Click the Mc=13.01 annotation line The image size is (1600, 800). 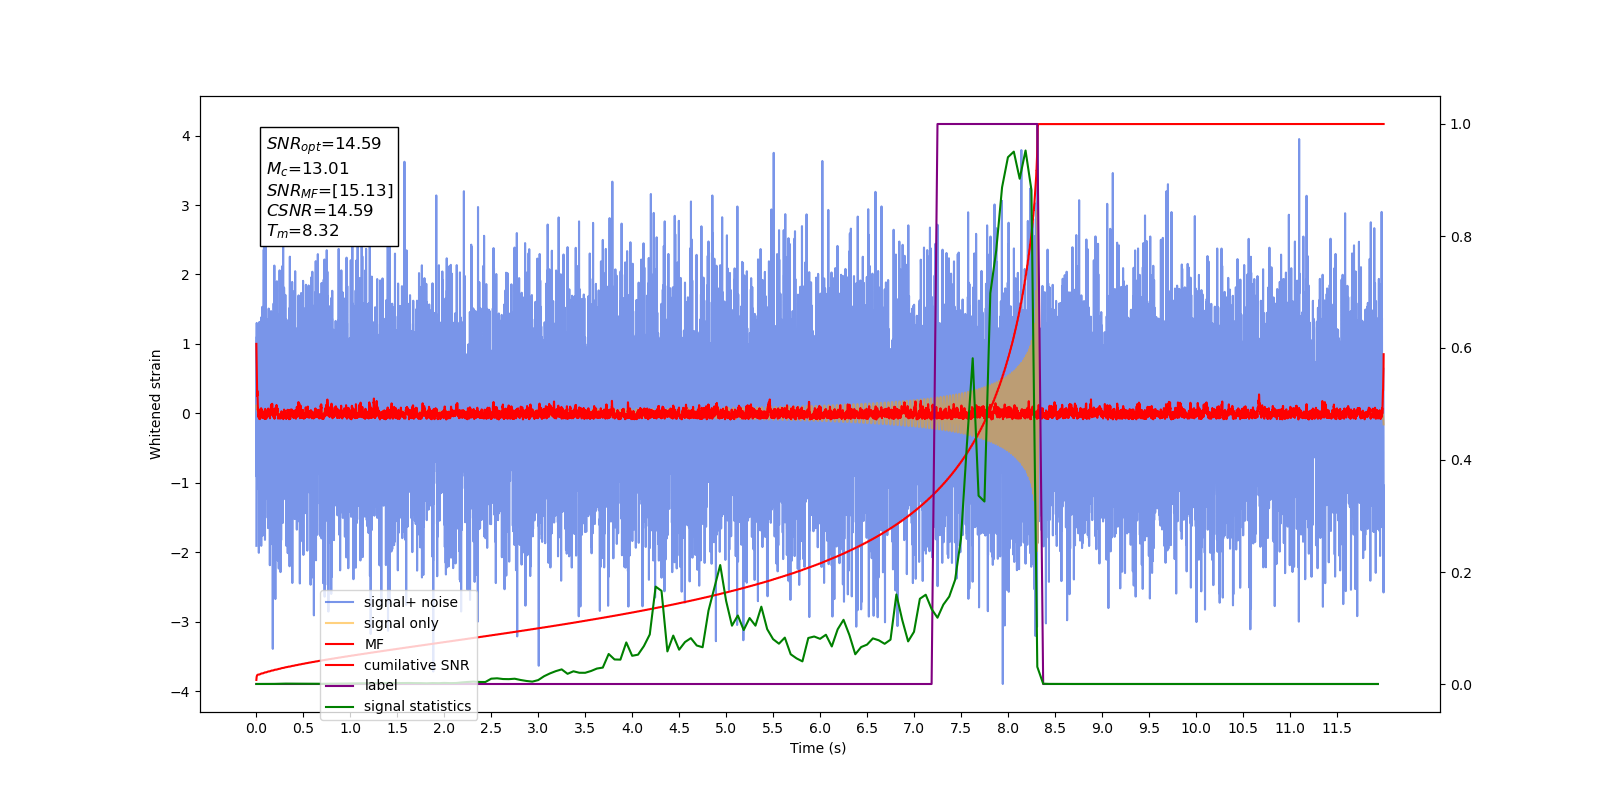[308, 169]
